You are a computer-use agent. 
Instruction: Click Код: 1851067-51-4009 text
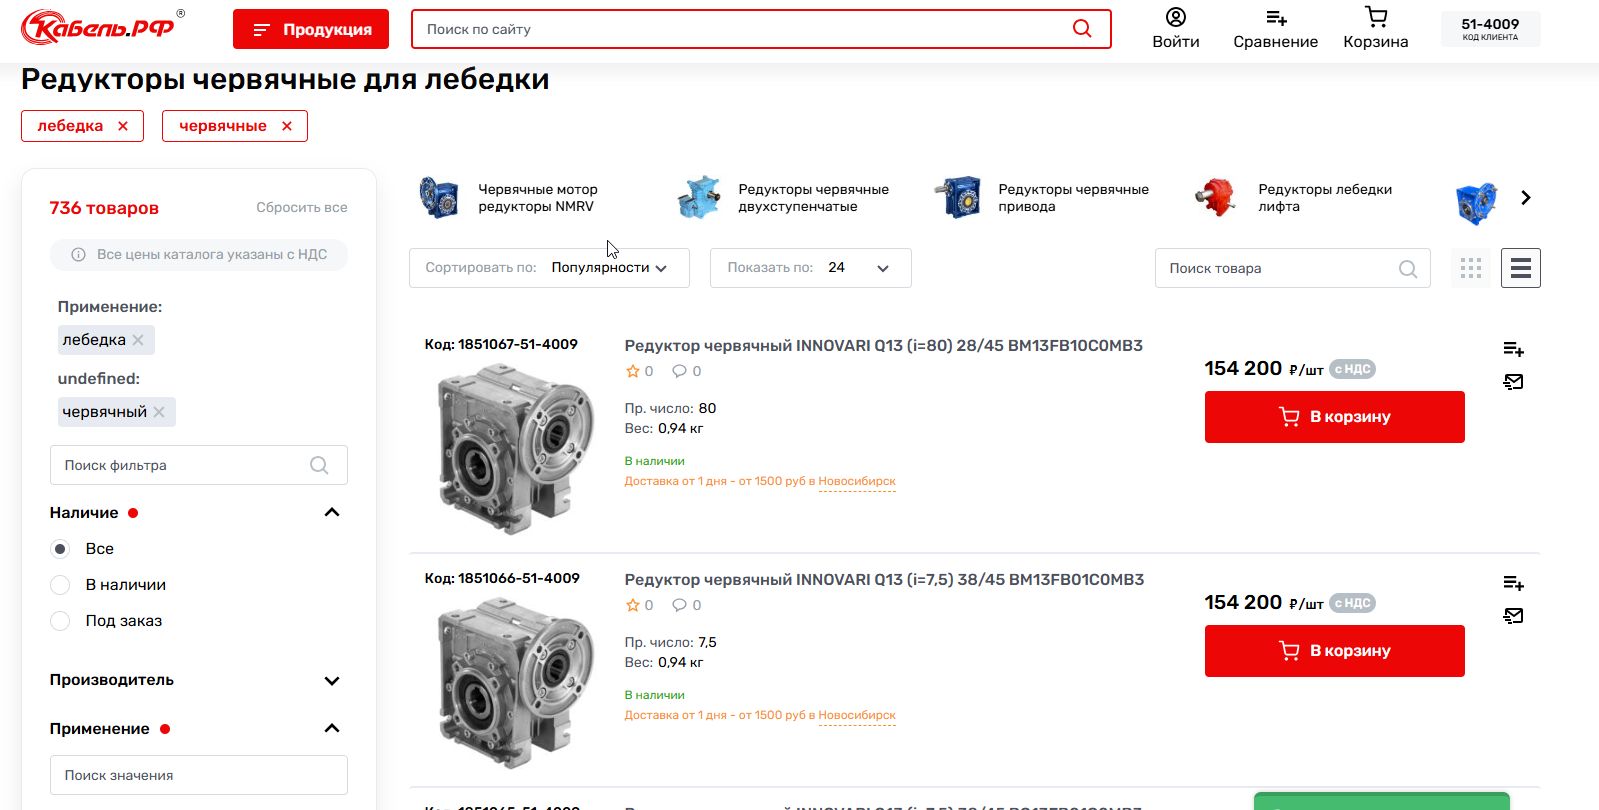[x=501, y=344]
